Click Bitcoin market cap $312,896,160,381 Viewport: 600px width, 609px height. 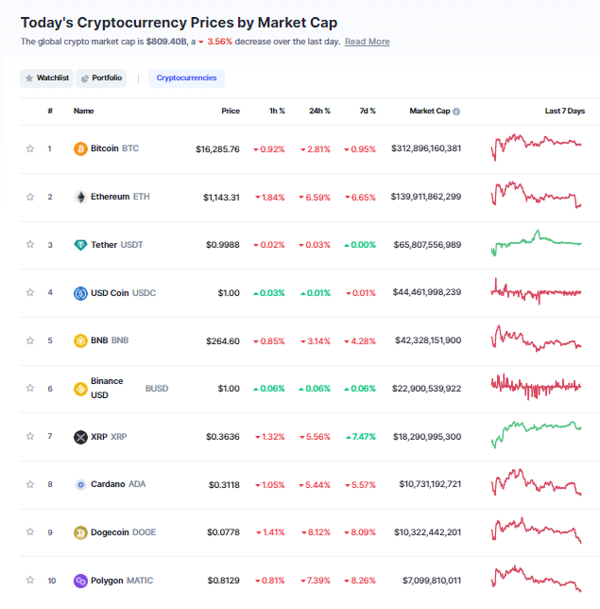point(426,148)
